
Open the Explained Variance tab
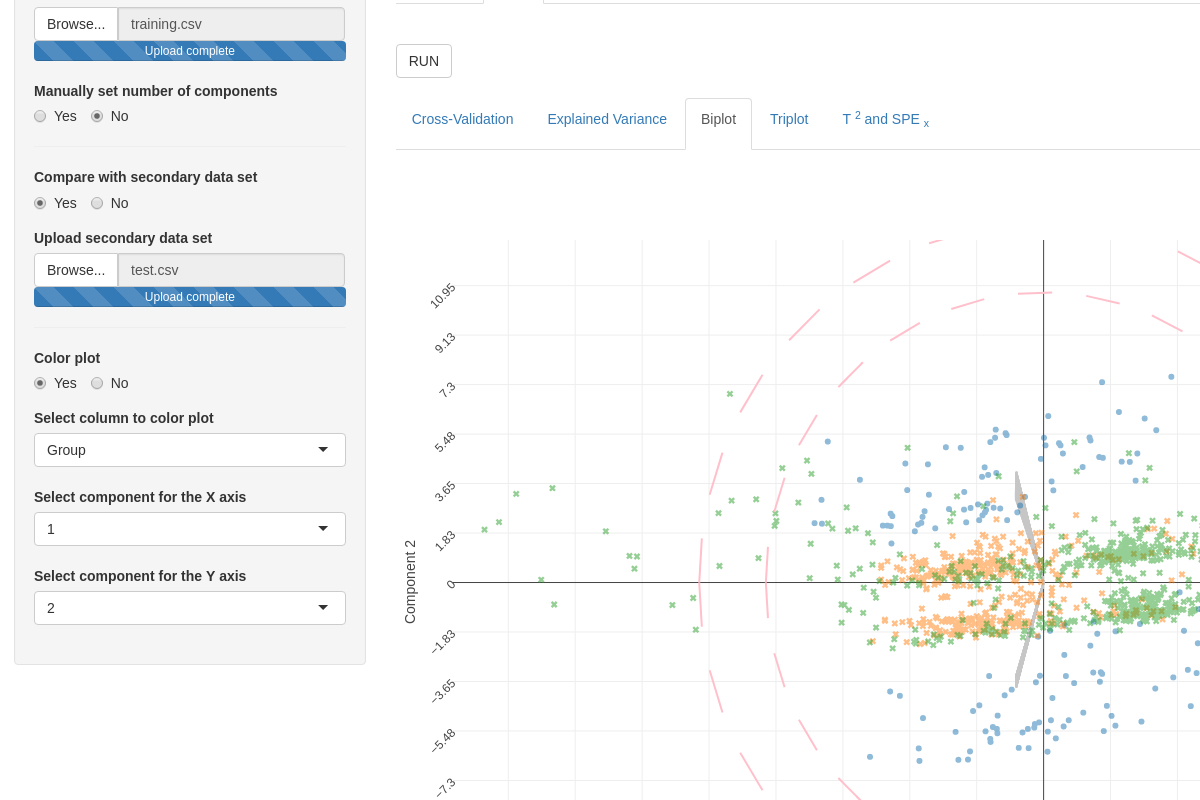pos(607,119)
